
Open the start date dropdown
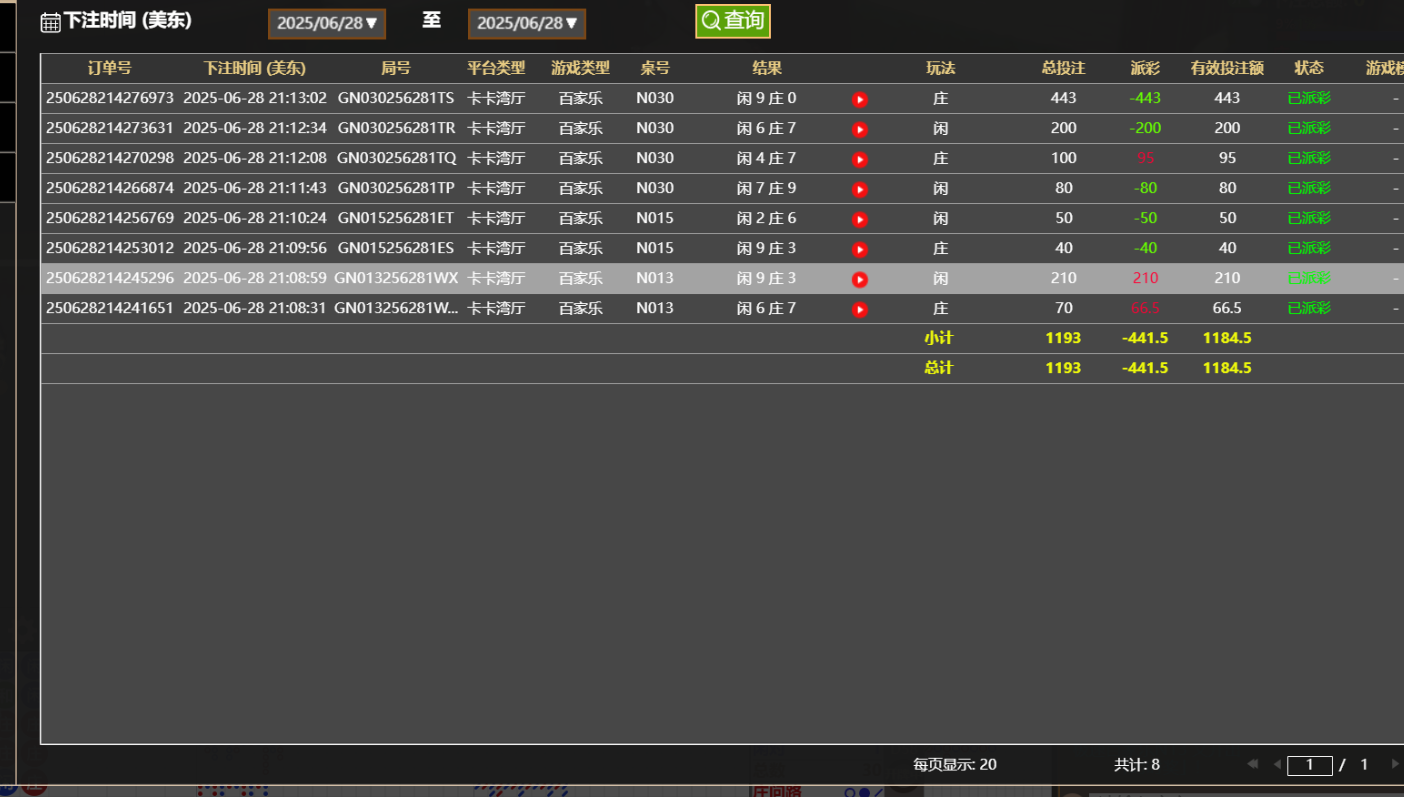(x=327, y=23)
